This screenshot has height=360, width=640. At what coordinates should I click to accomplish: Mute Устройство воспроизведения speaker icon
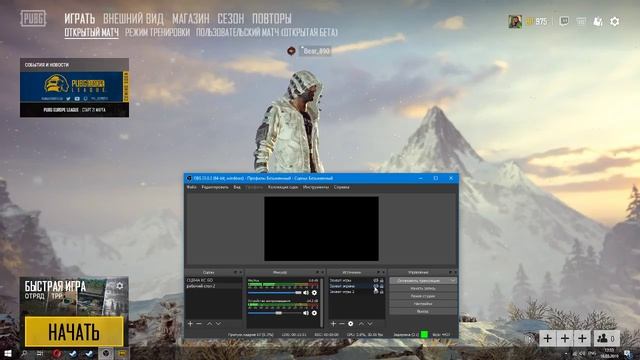tap(306, 313)
